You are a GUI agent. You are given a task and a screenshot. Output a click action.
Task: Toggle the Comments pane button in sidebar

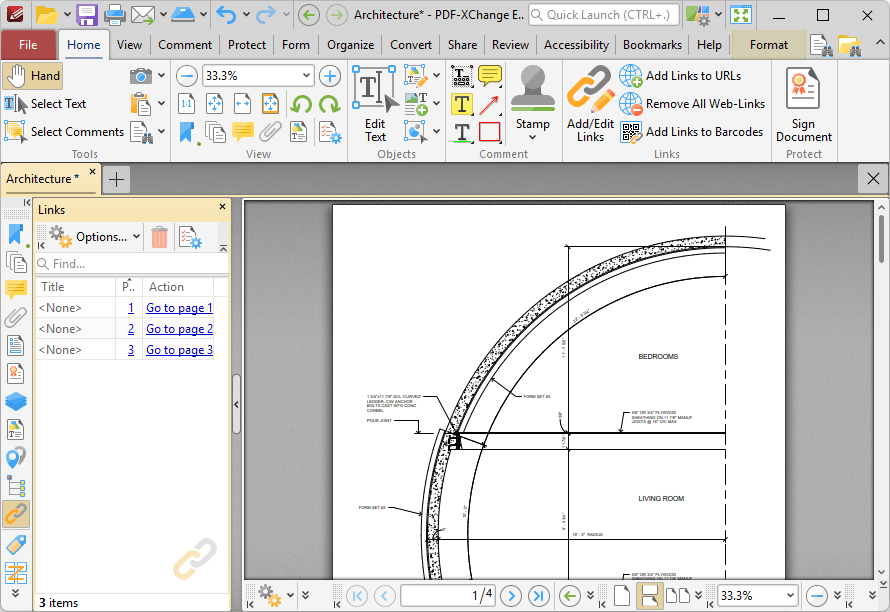click(16, 290)
